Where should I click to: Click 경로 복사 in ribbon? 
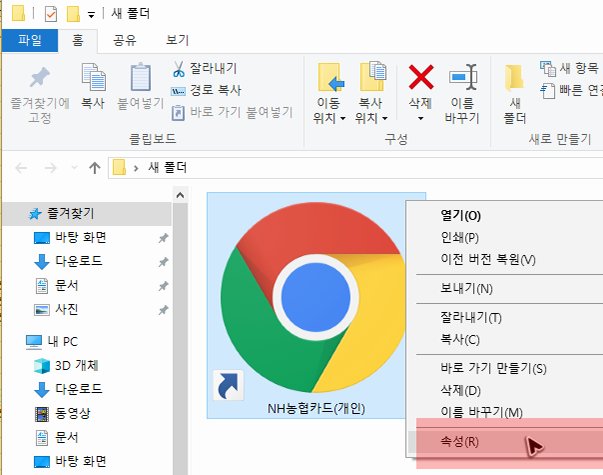click(x=206, y=90)
